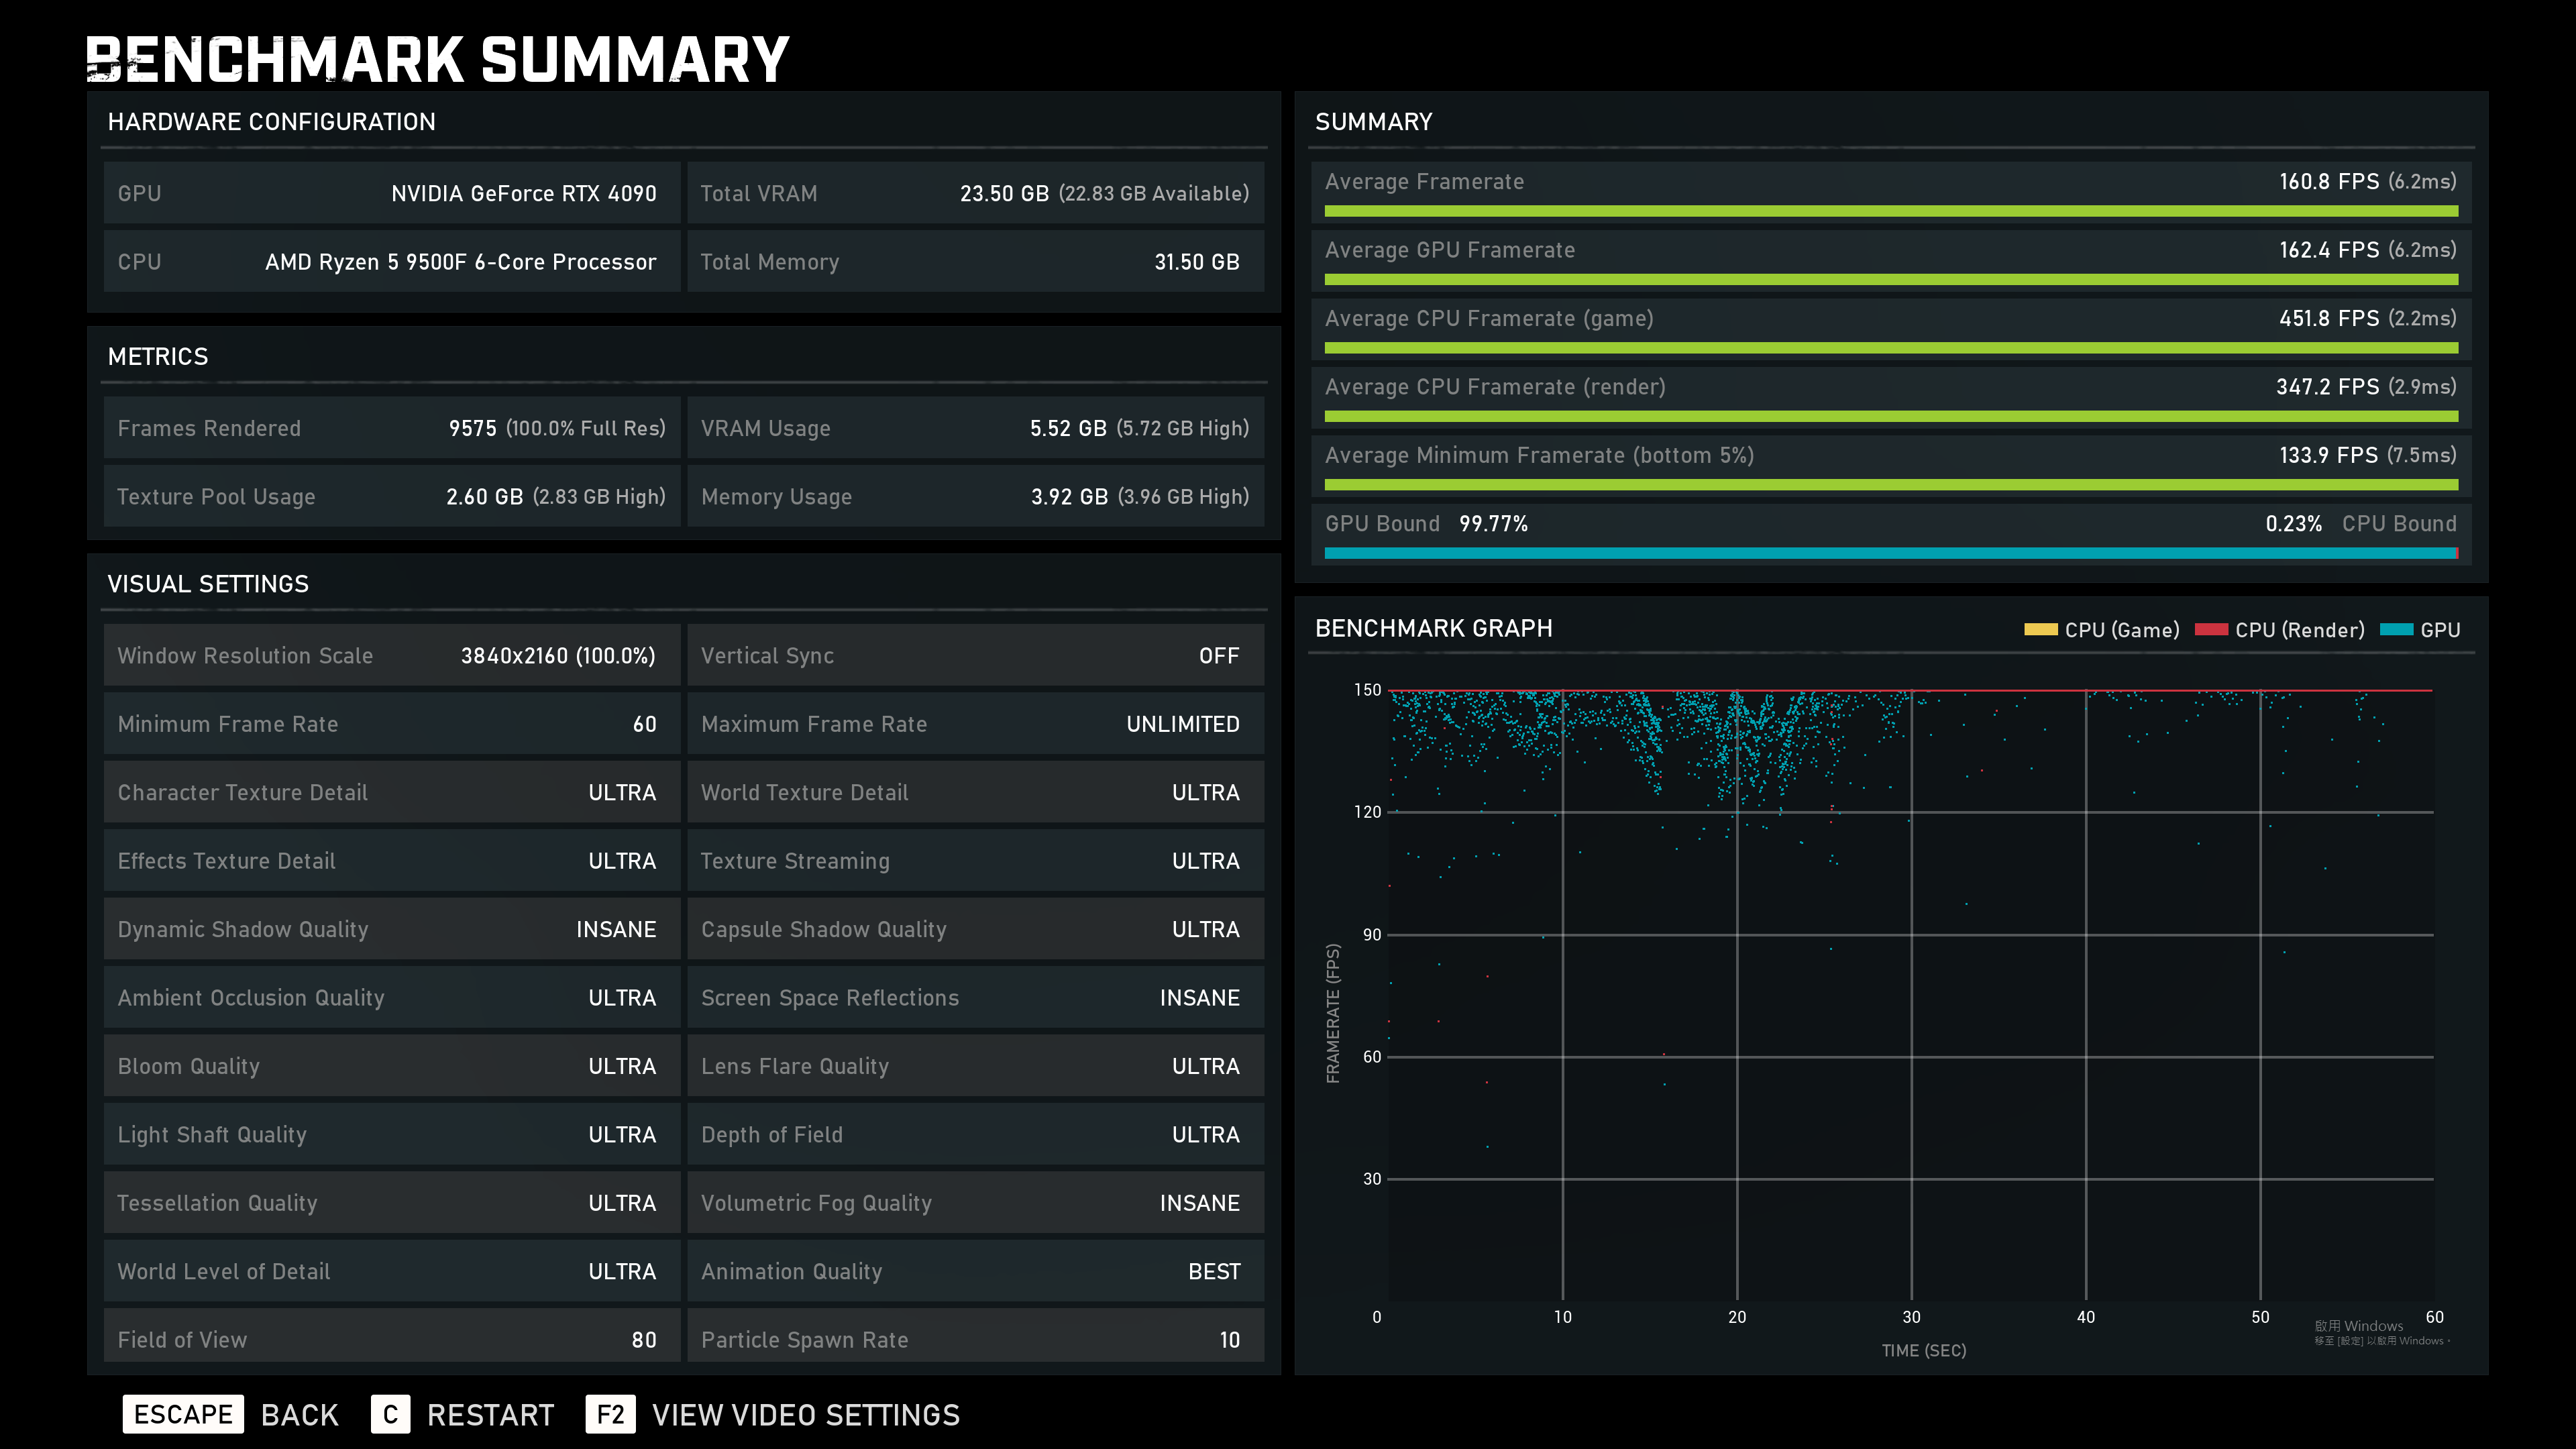Screen dimensions: 2576x1449
Task: Click the teal GPU legend swatch
Action: point(2396,630)
